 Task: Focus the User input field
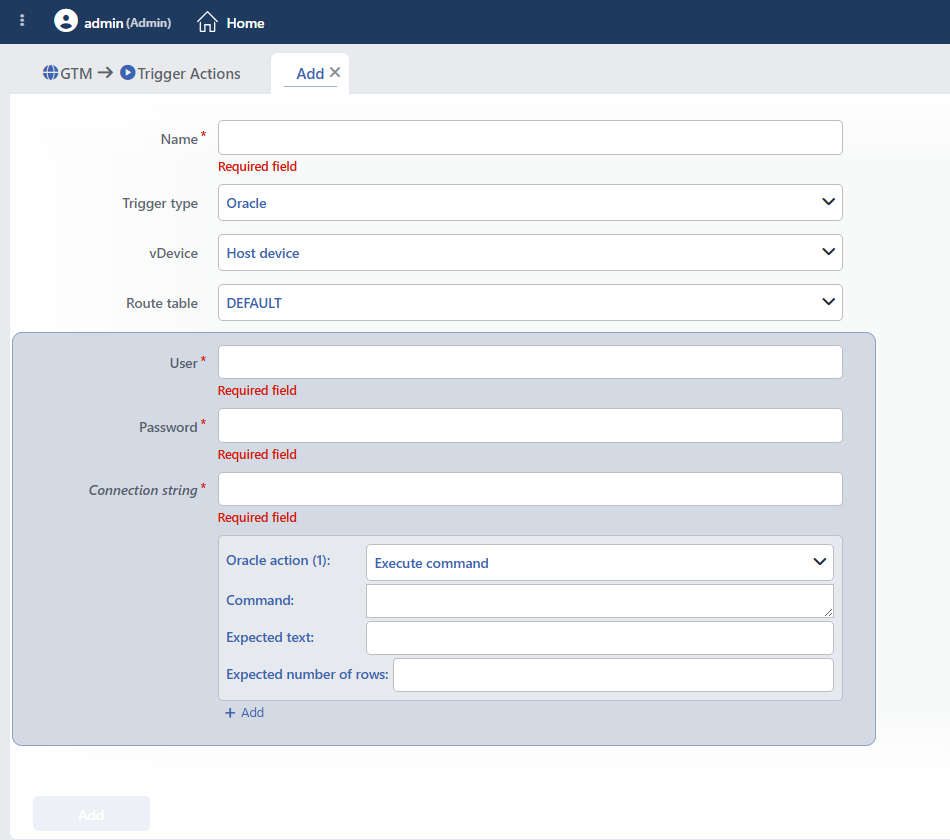[530, 362]
